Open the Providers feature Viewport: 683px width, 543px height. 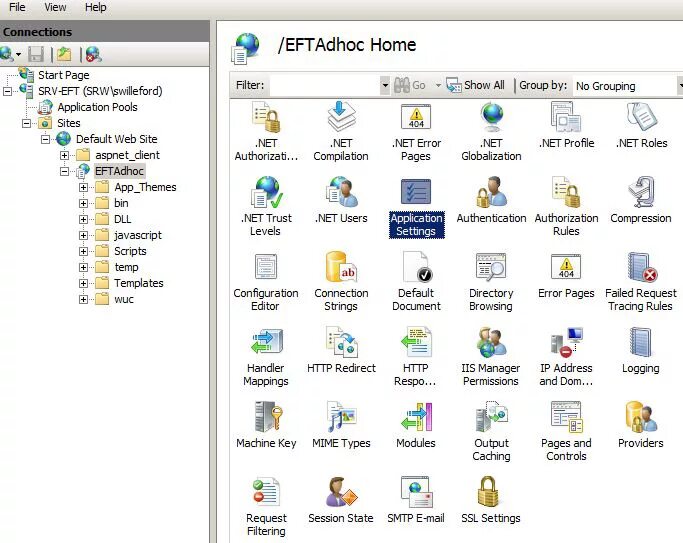pos(641,425)
